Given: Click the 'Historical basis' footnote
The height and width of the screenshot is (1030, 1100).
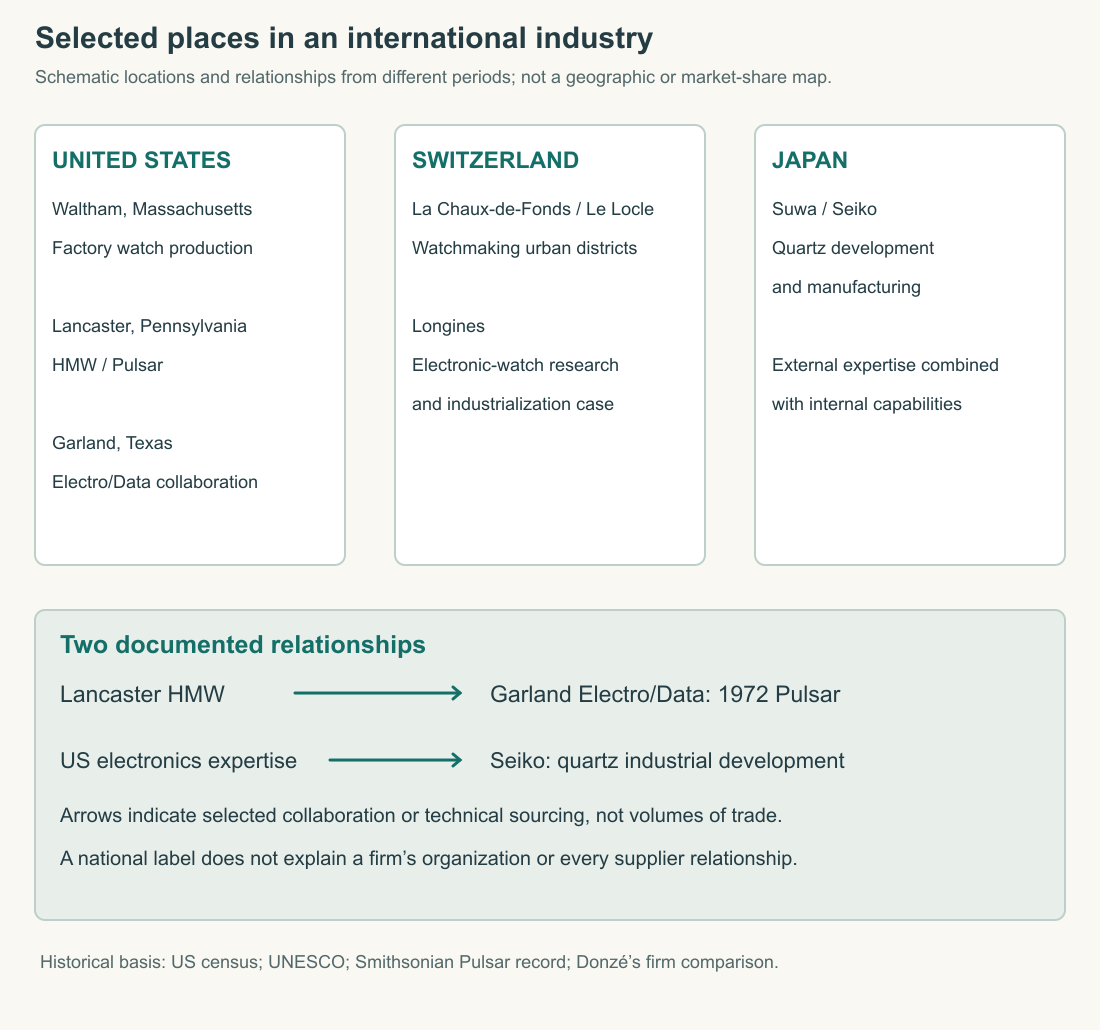Looking at the screenshot, I should [409, 962].
